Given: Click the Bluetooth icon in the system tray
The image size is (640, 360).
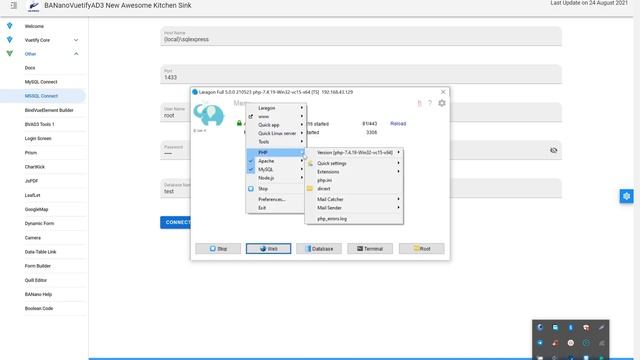Looking at the screenshot, I should coord(571,327).
